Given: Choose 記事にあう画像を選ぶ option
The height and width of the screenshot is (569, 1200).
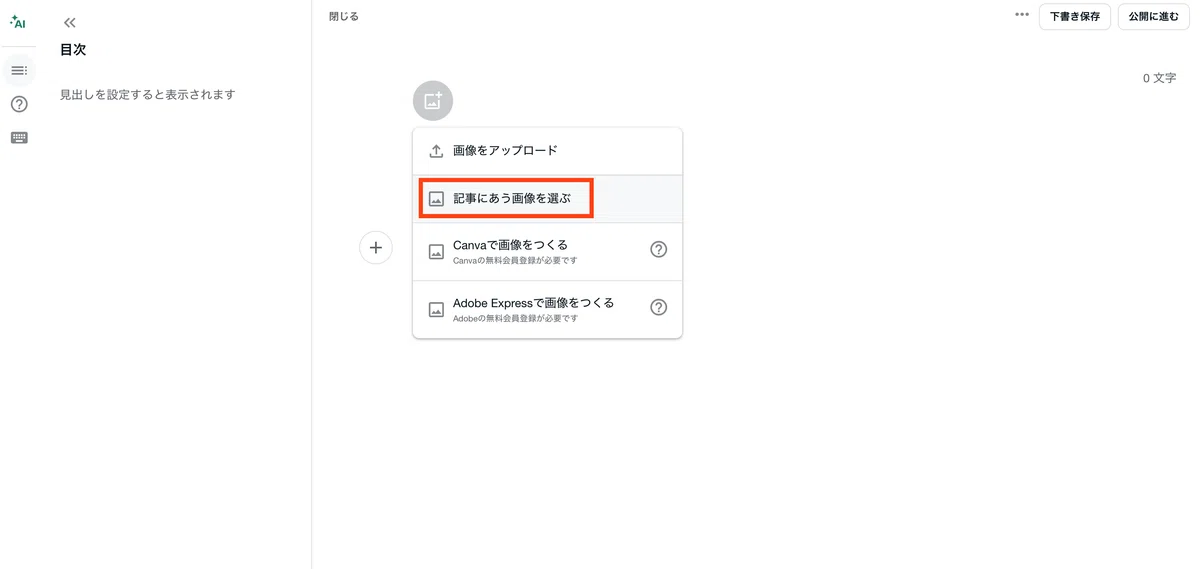Looking at the screenshot, I should tap(547, 199).
